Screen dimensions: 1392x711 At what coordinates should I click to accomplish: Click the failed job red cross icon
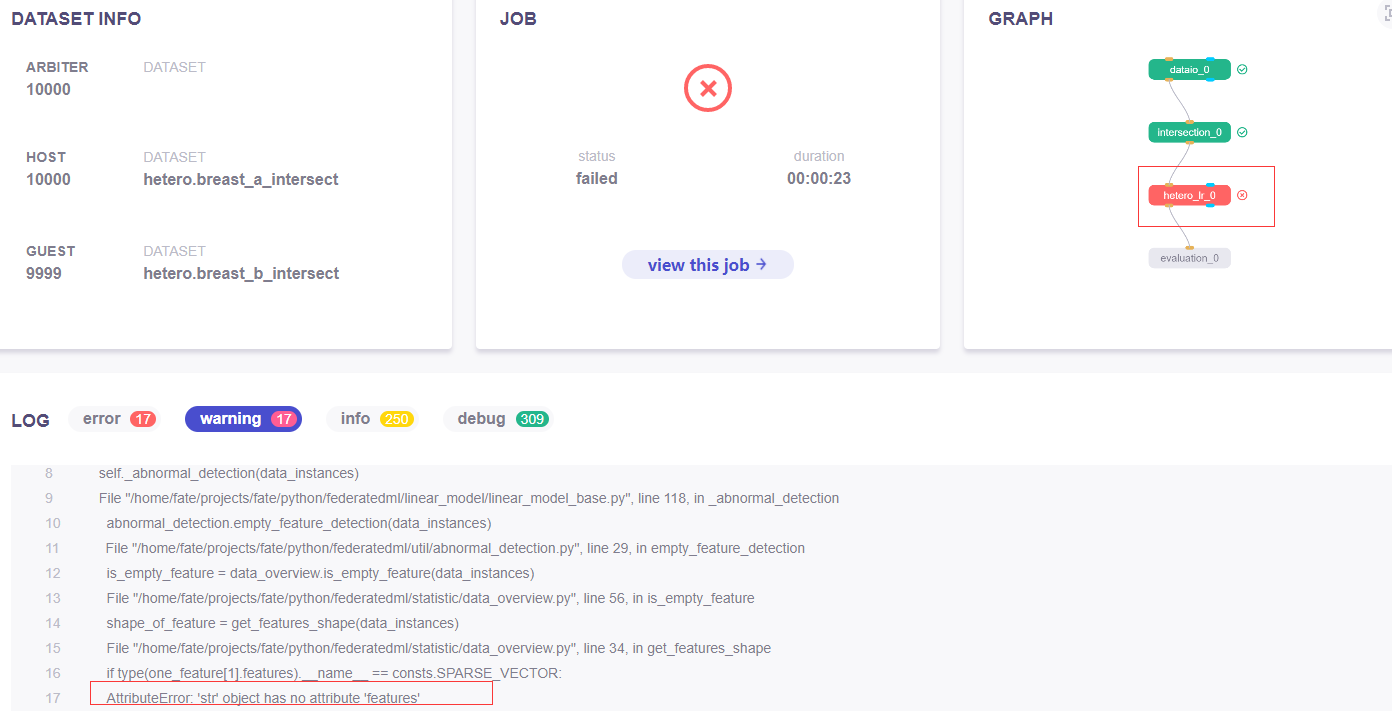pyautogui.click(x=708, y=88)
